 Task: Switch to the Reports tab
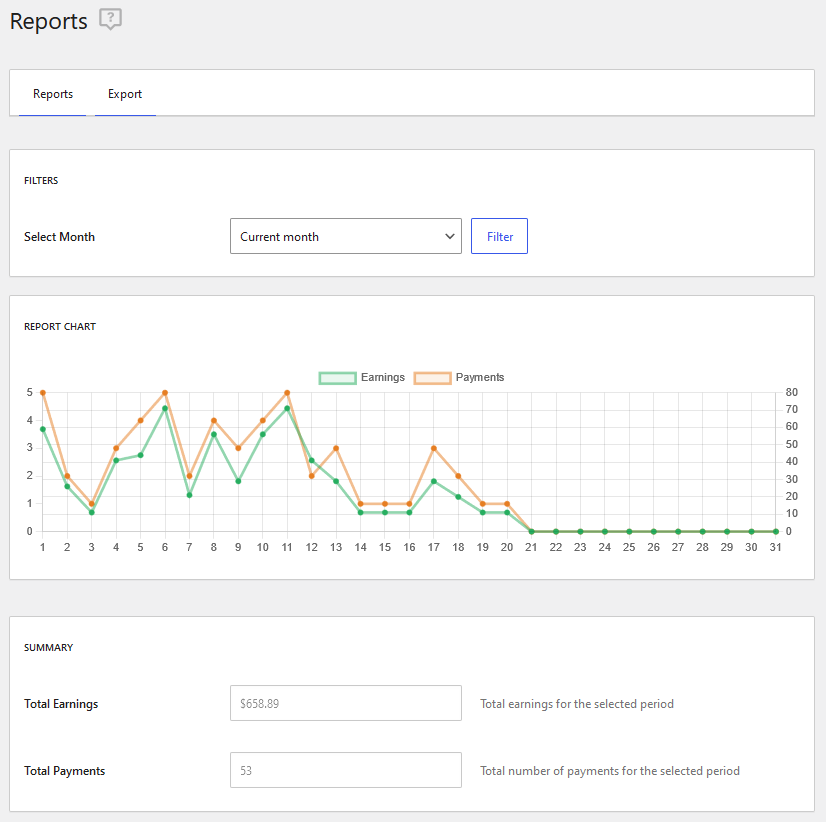(53, 94)
